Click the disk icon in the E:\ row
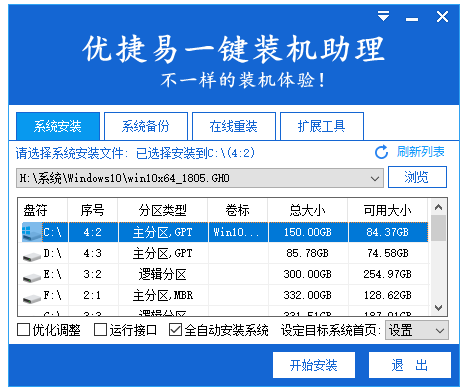Screen dimensions: 466x388 click(32, 277)
